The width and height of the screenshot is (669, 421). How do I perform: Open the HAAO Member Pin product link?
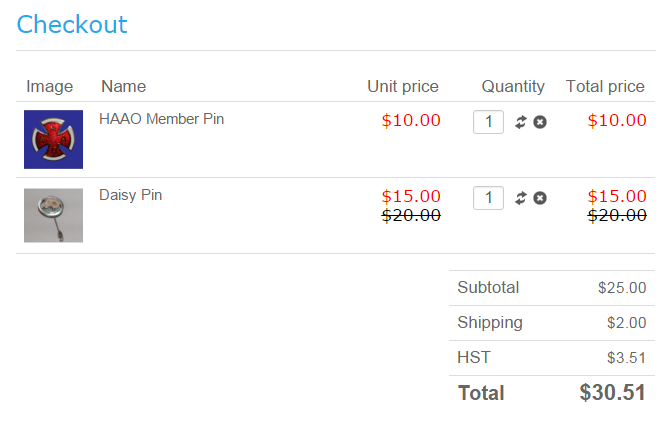161,119
